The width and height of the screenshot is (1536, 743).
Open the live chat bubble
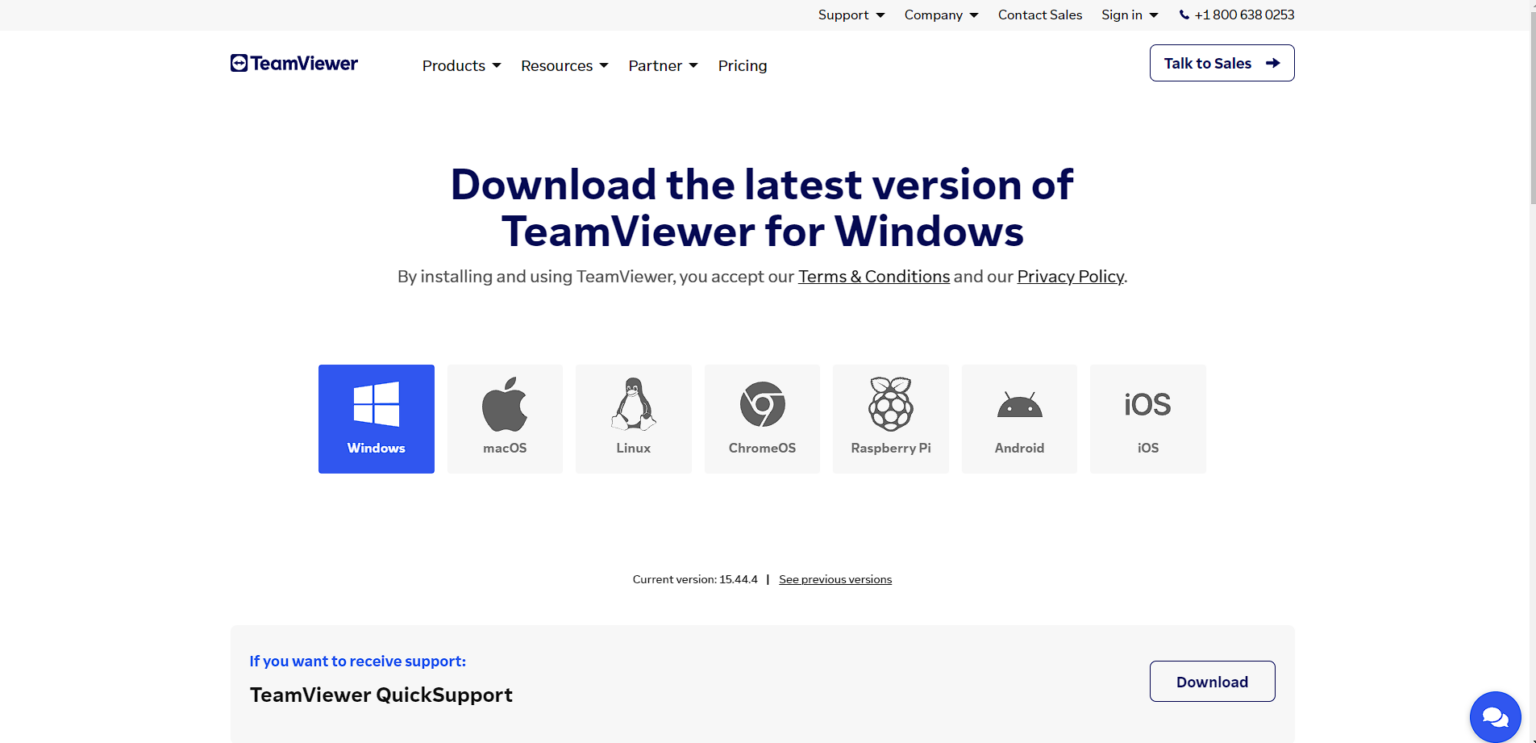(x=1495, y=717)
